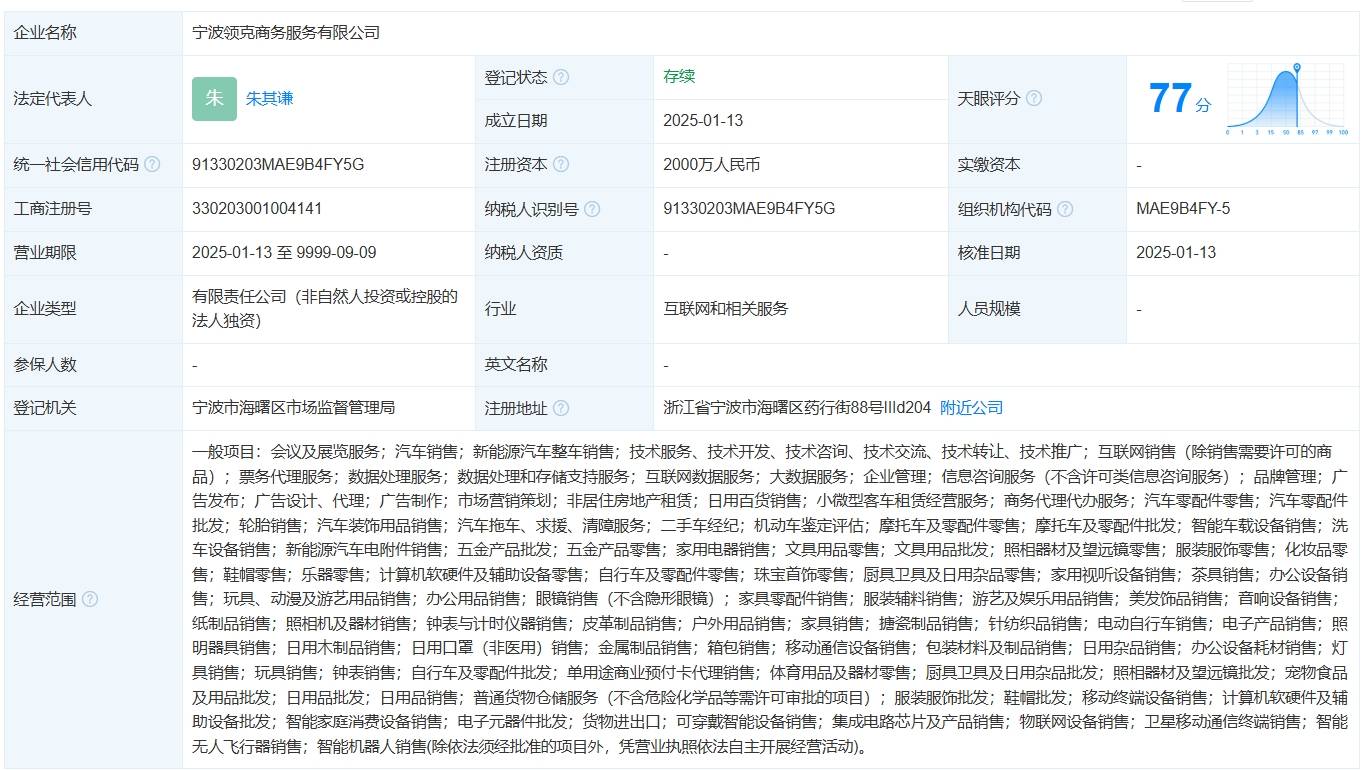Click the 77分 score value
The width and height of the screenshot is (1368, 770).
point(1180,99)
